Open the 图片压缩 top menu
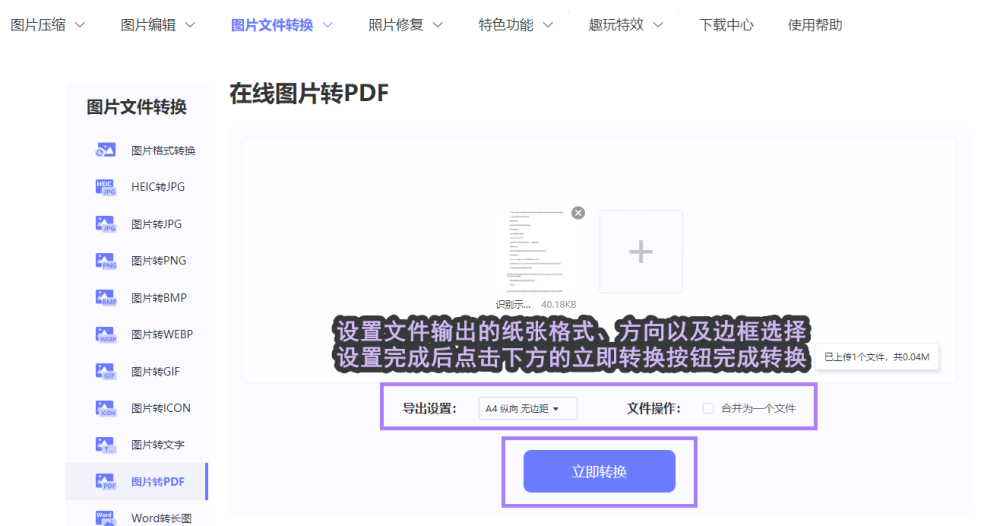The image size is (1000, 526). coord(38,25)
